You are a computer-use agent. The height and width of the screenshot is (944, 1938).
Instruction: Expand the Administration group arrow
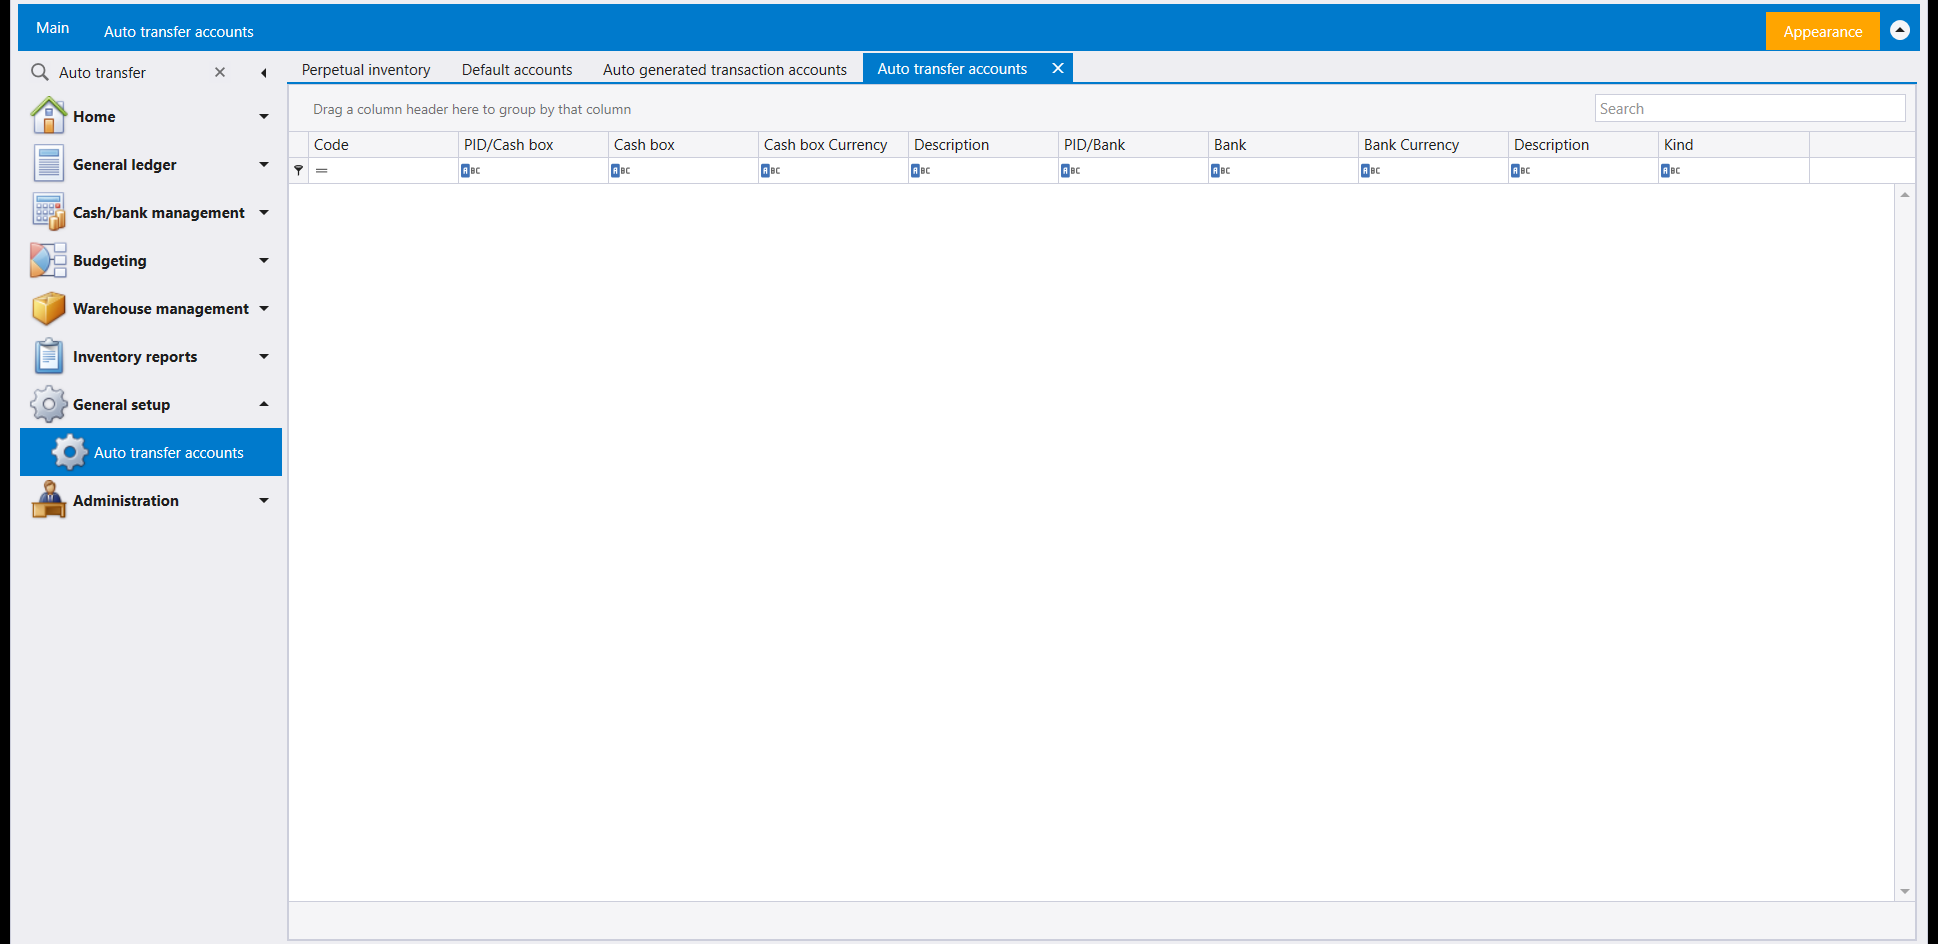coord(264,501)
